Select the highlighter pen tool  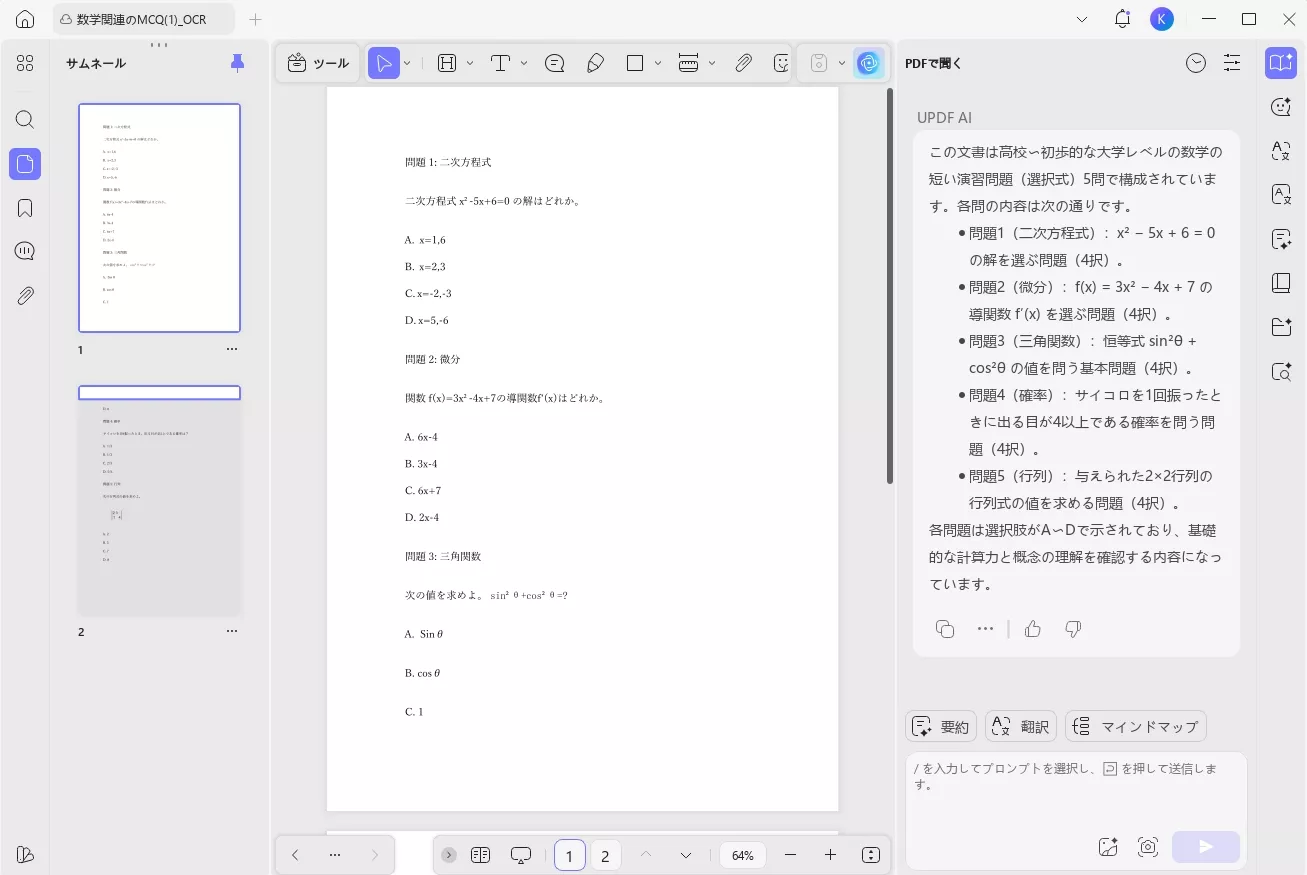click(595, 63)
